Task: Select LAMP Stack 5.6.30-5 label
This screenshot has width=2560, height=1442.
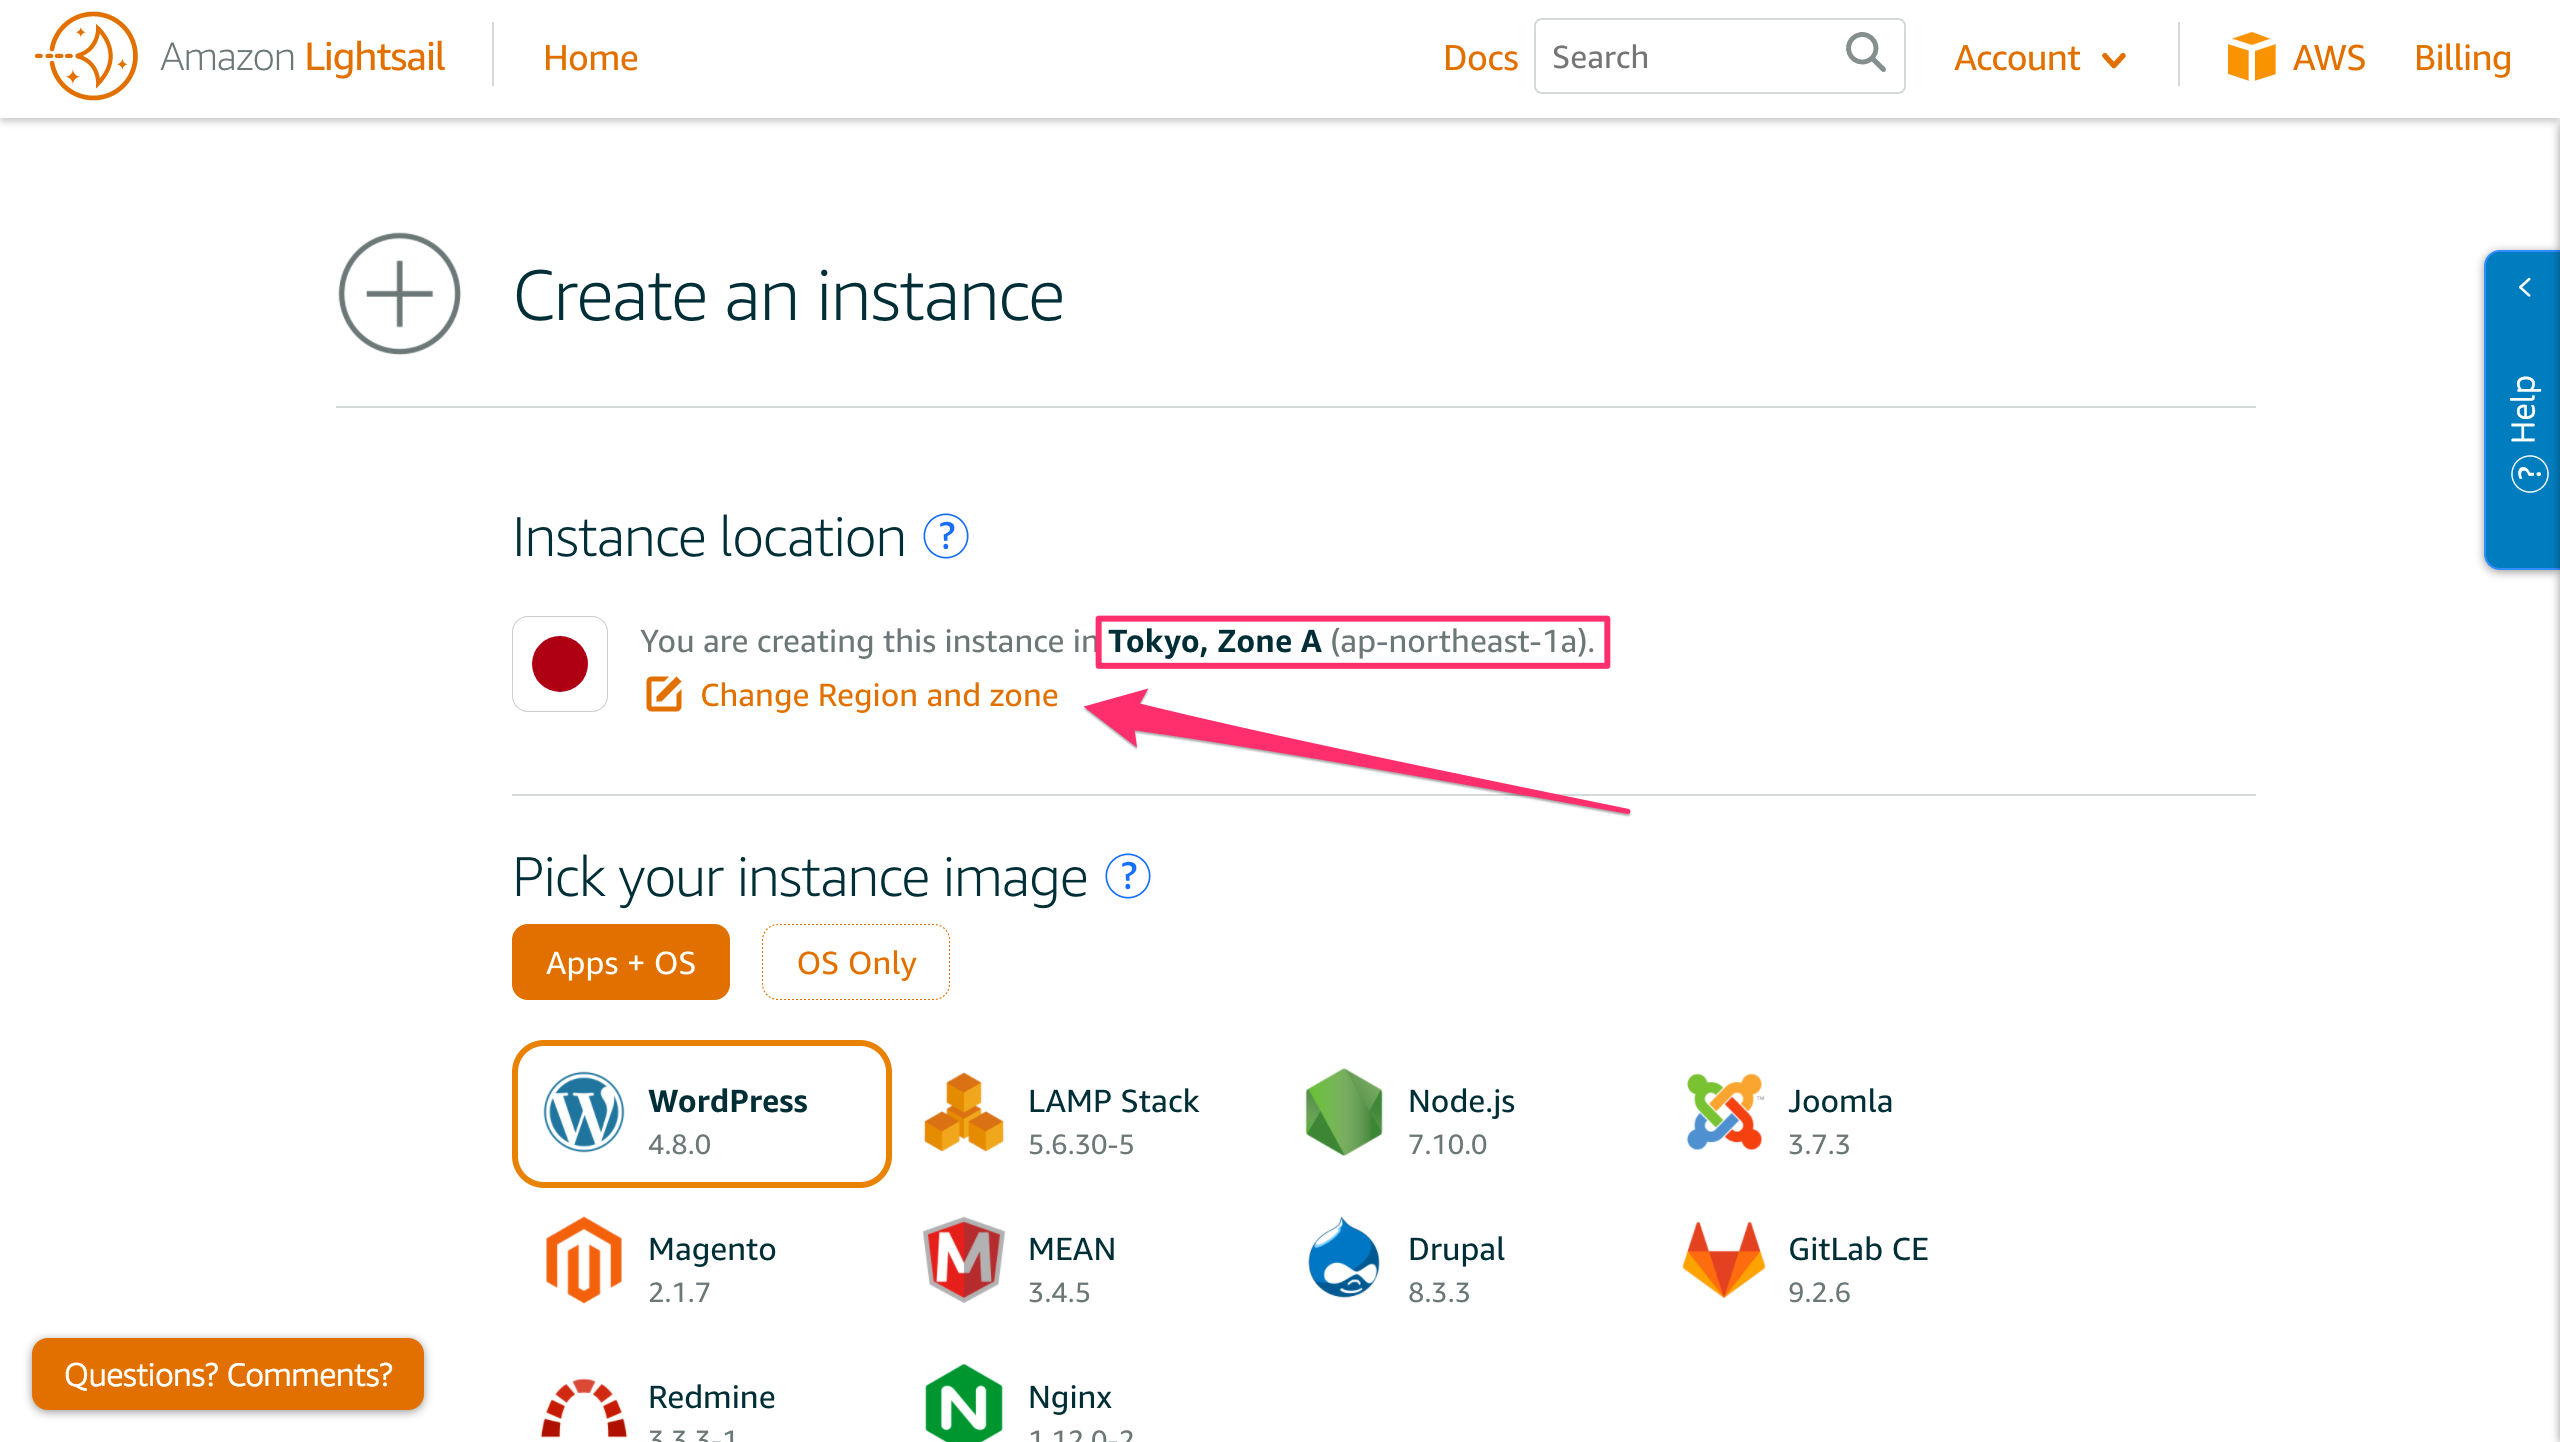Action: (1113, 1121)
